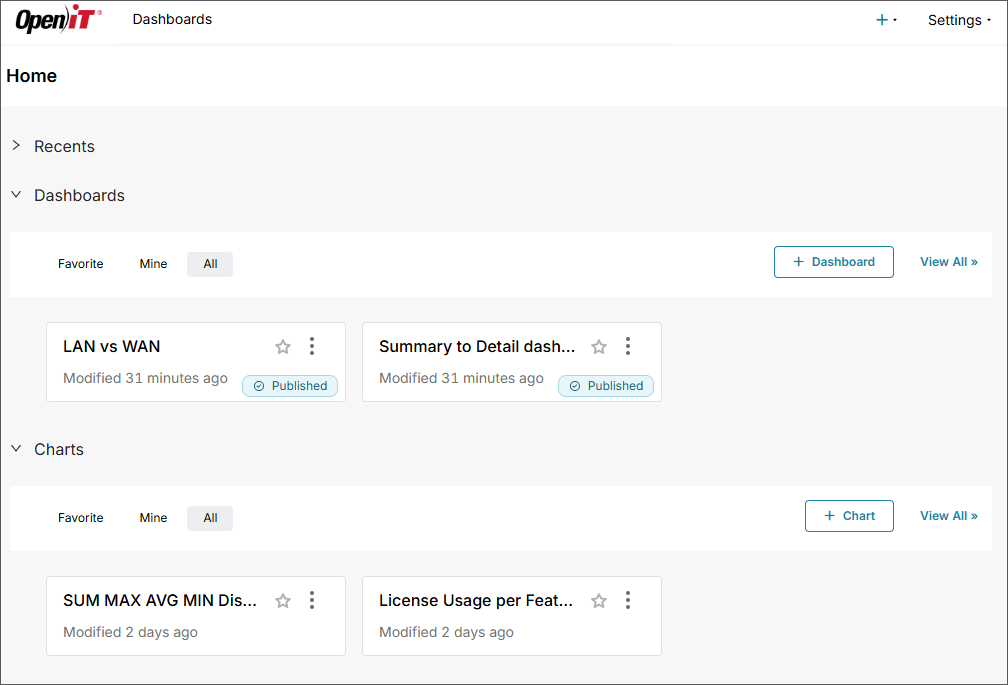This screenshot has width=1008, height=685.
Task: Collapse the Charts section
Action: click(x=17, y=449)
